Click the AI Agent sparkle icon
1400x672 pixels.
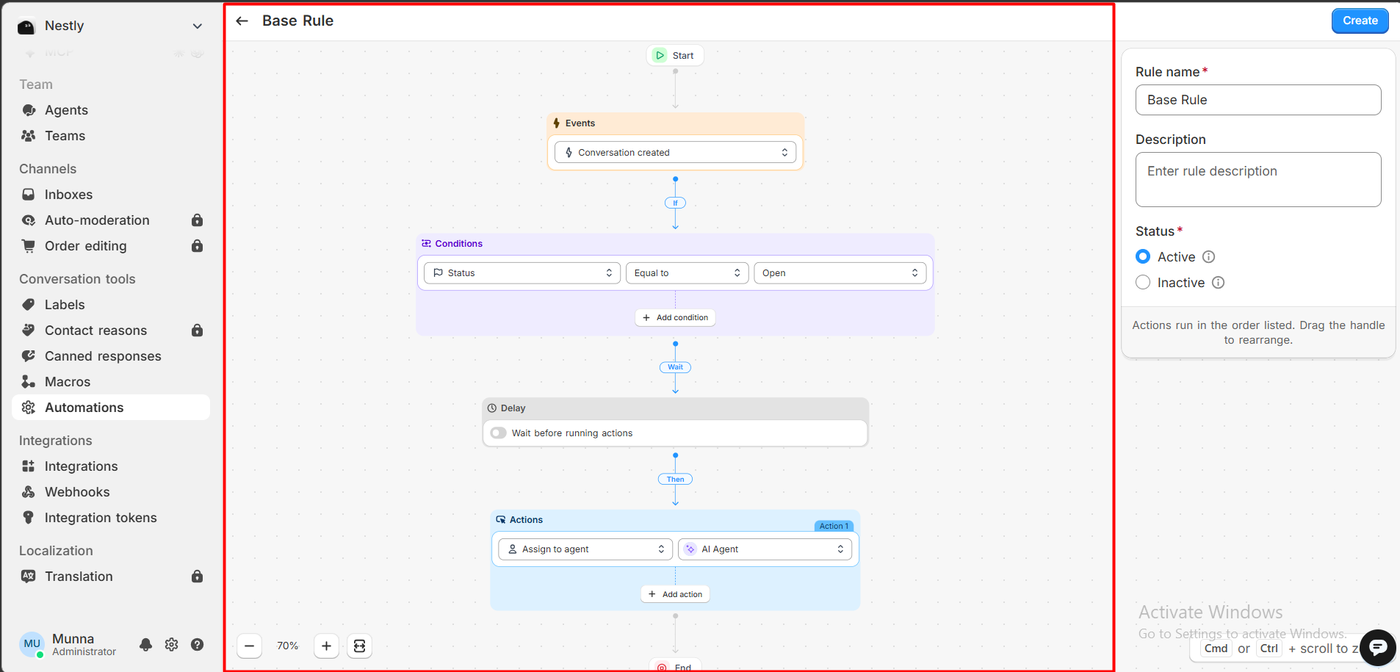point(690,549)
